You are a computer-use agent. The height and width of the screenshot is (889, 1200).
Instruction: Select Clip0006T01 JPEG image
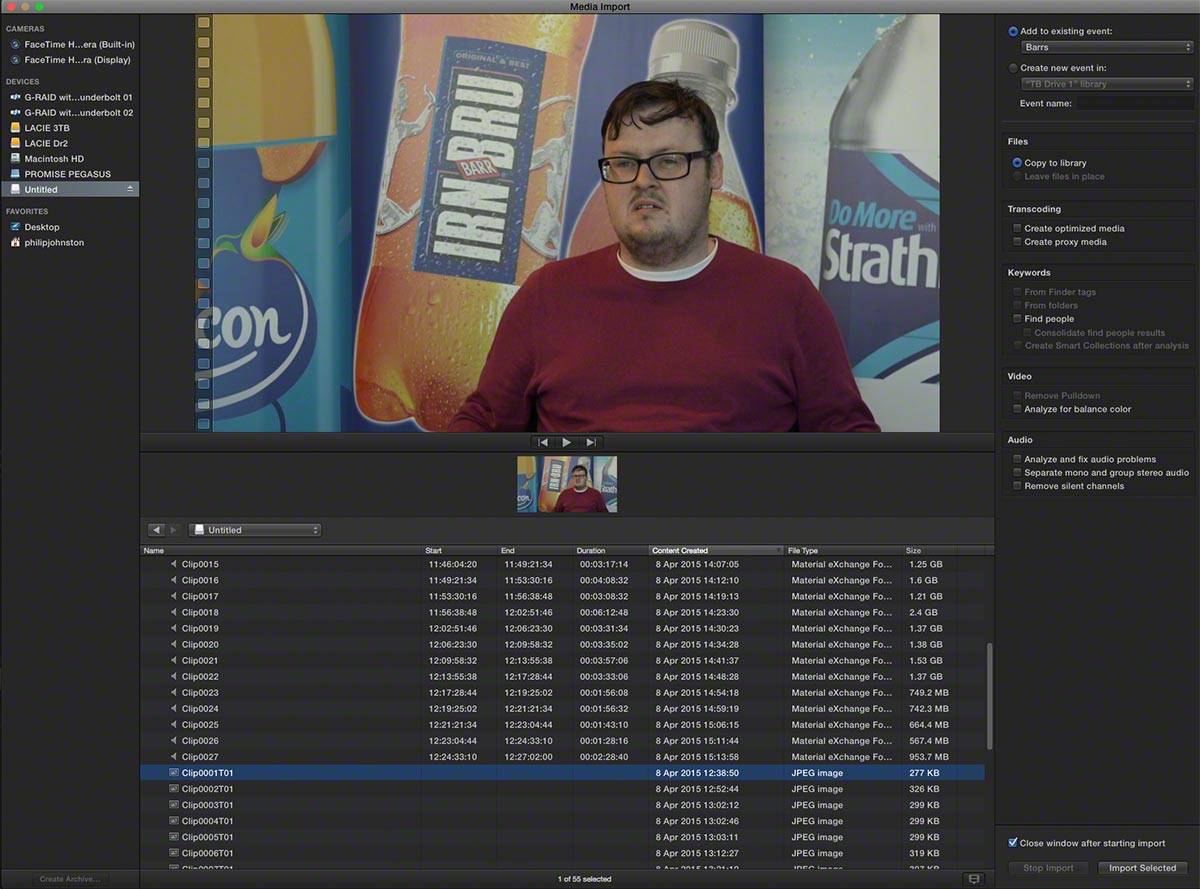pyautogui.click(x=562, y=853)
